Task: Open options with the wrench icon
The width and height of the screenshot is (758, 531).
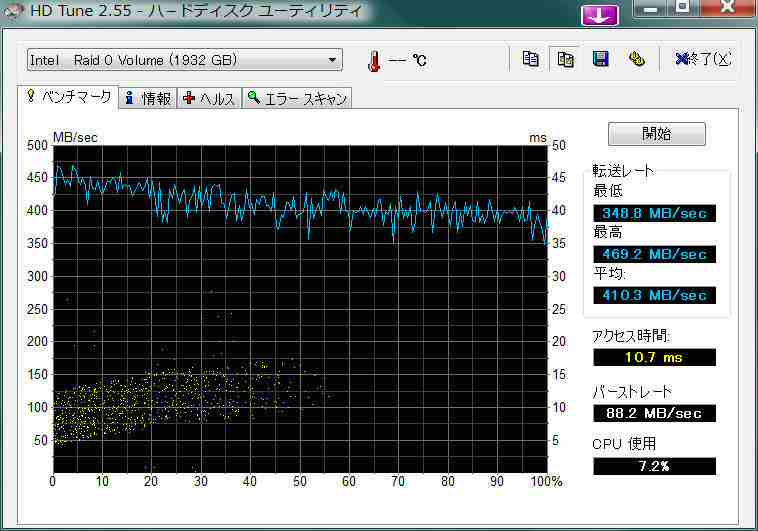Action: (636, 59)
